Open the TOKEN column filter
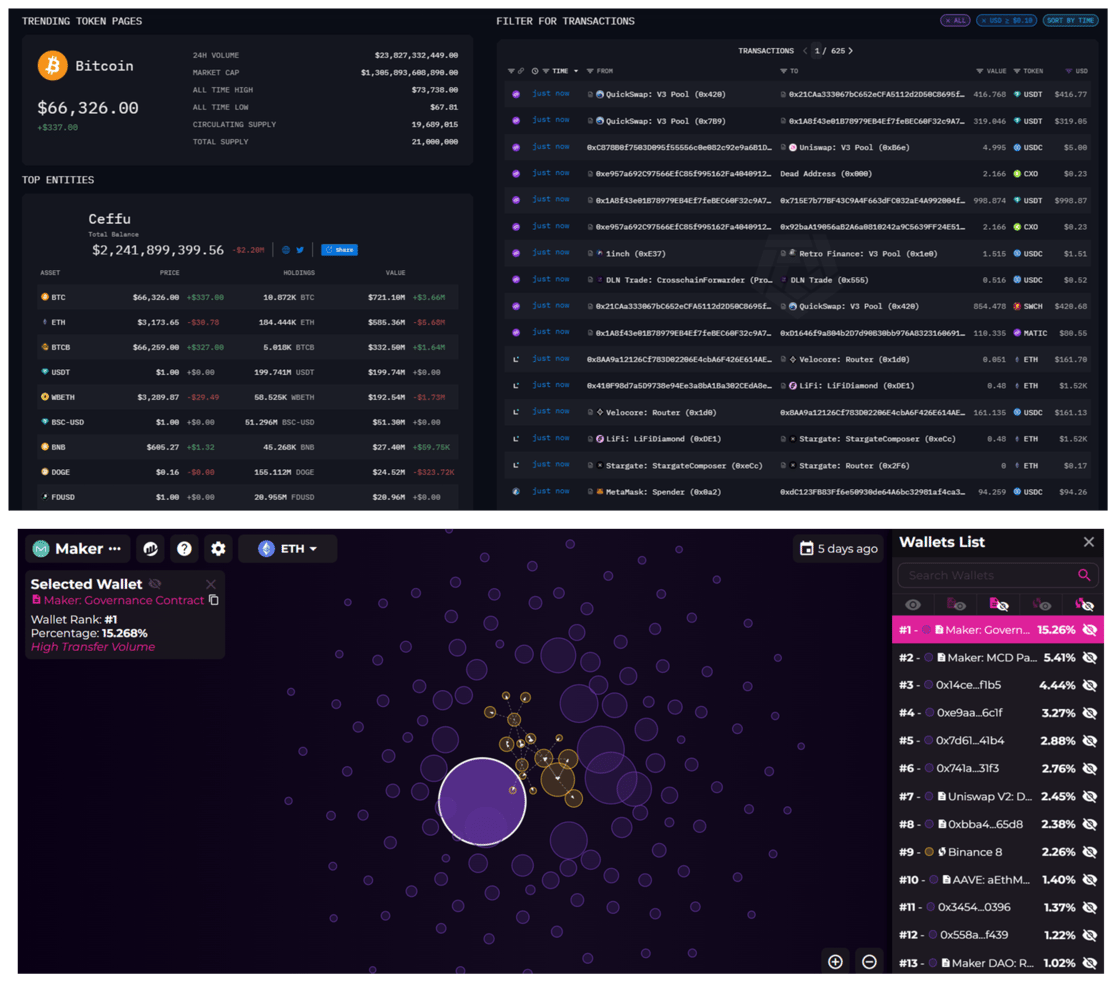1116x982 pixels. point(1017,71)
